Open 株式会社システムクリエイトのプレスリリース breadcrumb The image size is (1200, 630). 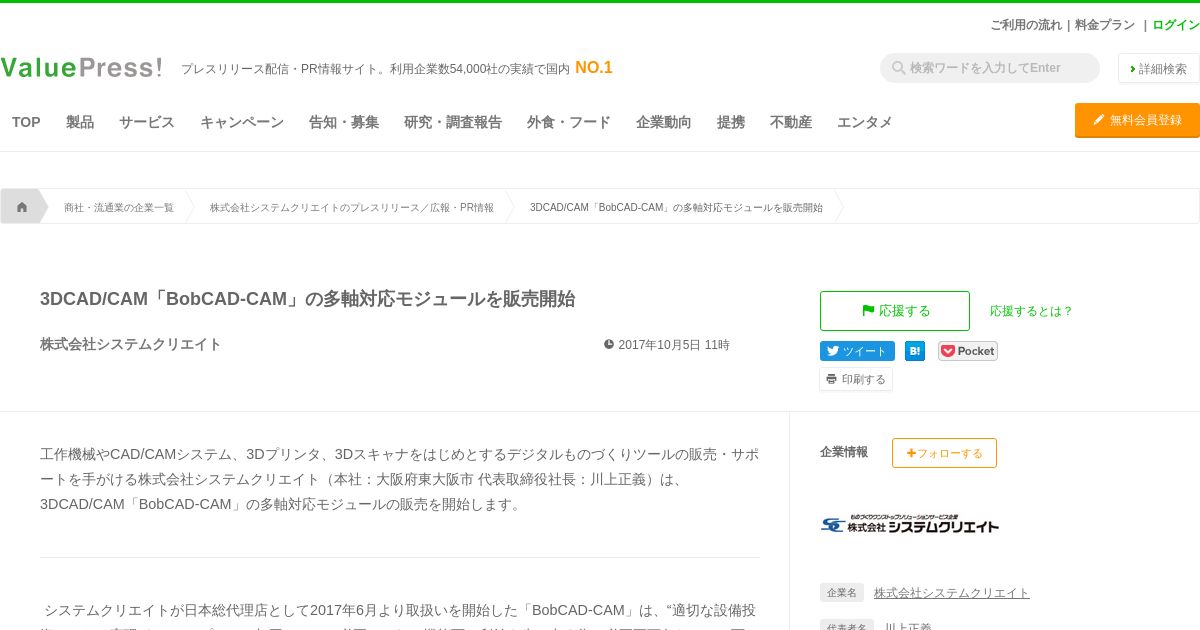[352, 207]
